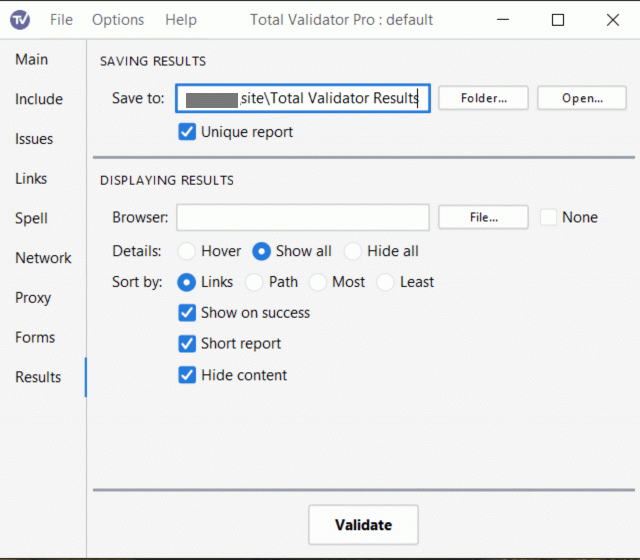Select the Hover details radio button
The height and width of the screenshot is (560, 640).
click(187, 251)
